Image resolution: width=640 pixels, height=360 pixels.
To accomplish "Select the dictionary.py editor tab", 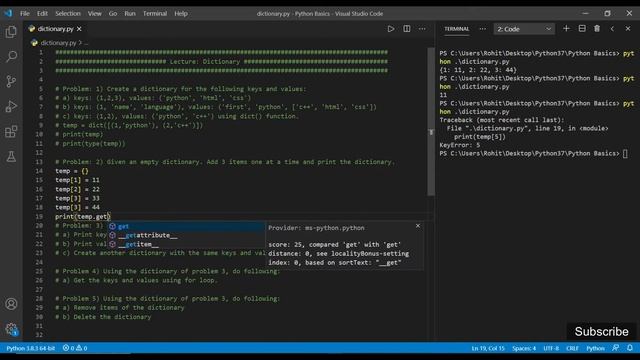I will (x=55, y=29).
